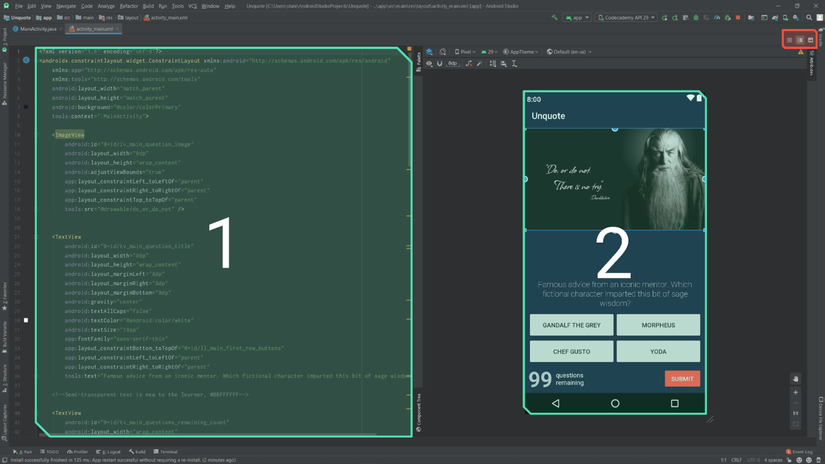Open the Gradle side panel
The image size is (825, 464).
click(x=820, y=38)
